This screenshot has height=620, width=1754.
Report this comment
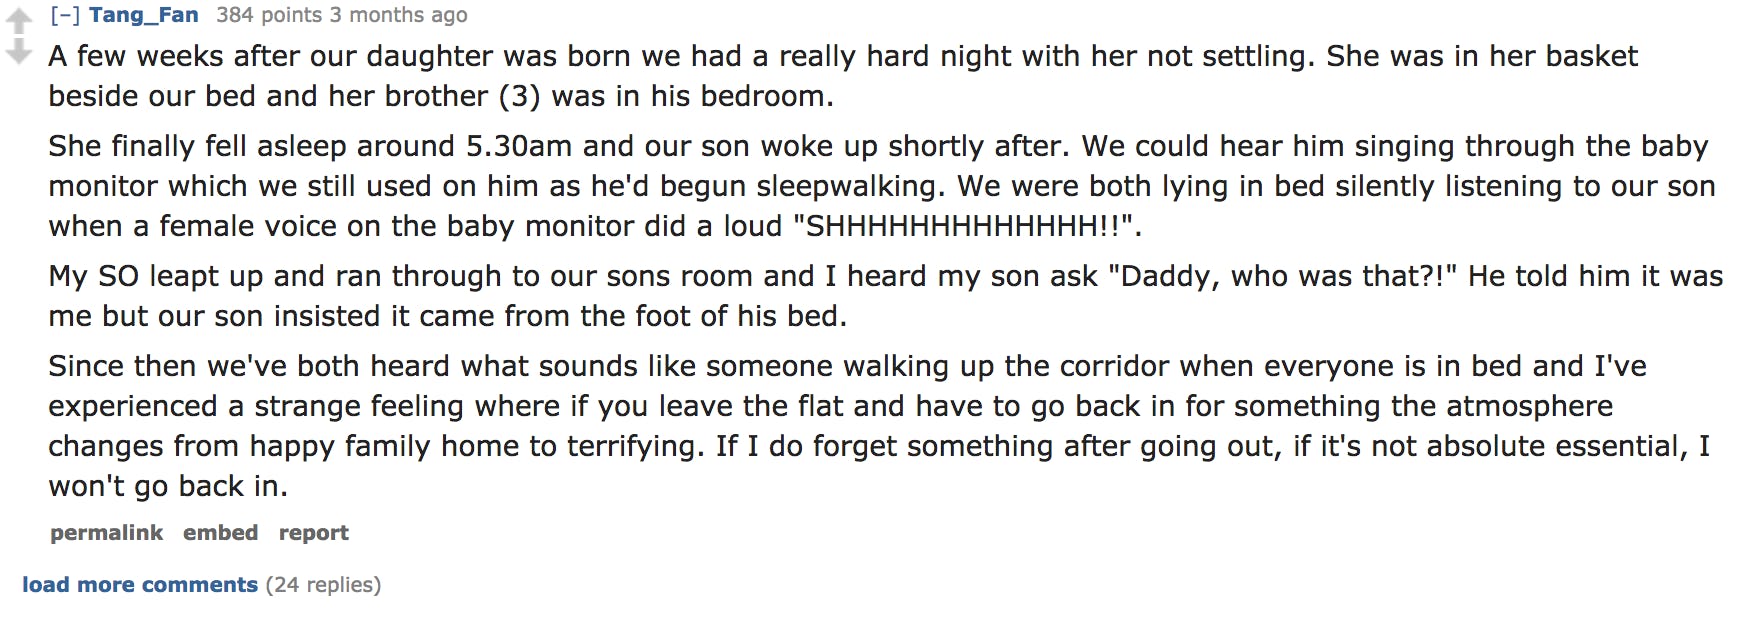pos(314,533)
